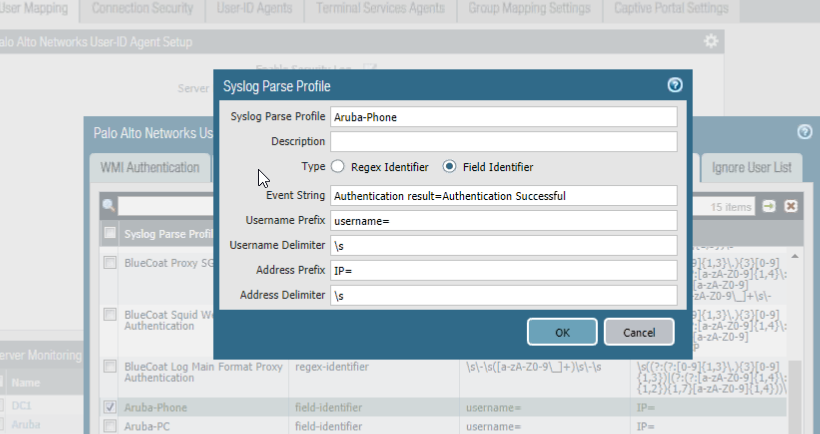Select Regex Identifier type
This screenshot has width=820, height=434.
(338, 166)
